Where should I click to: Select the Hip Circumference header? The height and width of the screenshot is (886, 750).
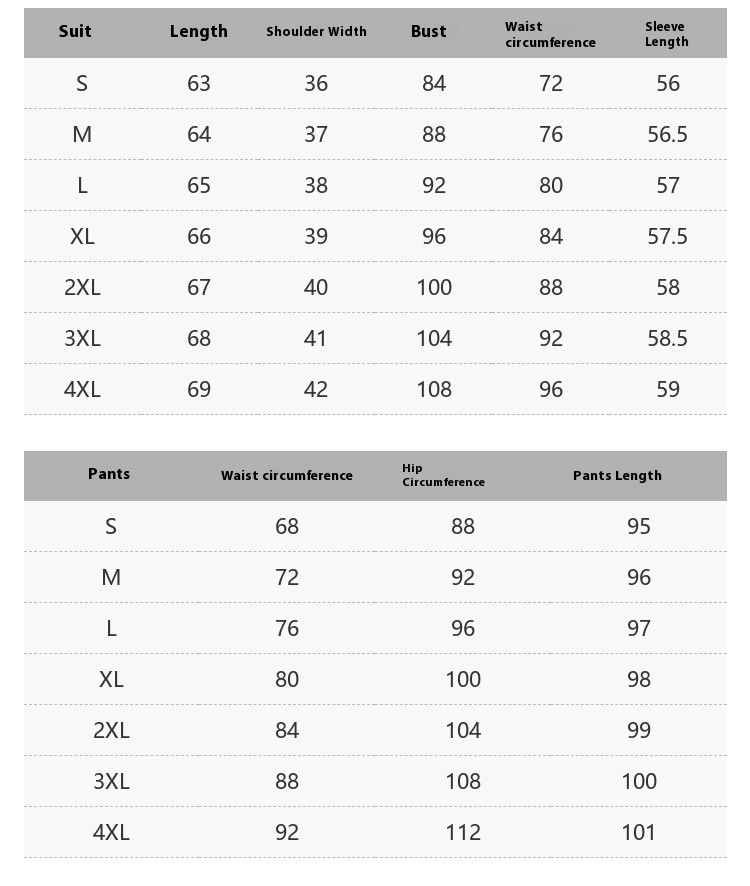443,475
